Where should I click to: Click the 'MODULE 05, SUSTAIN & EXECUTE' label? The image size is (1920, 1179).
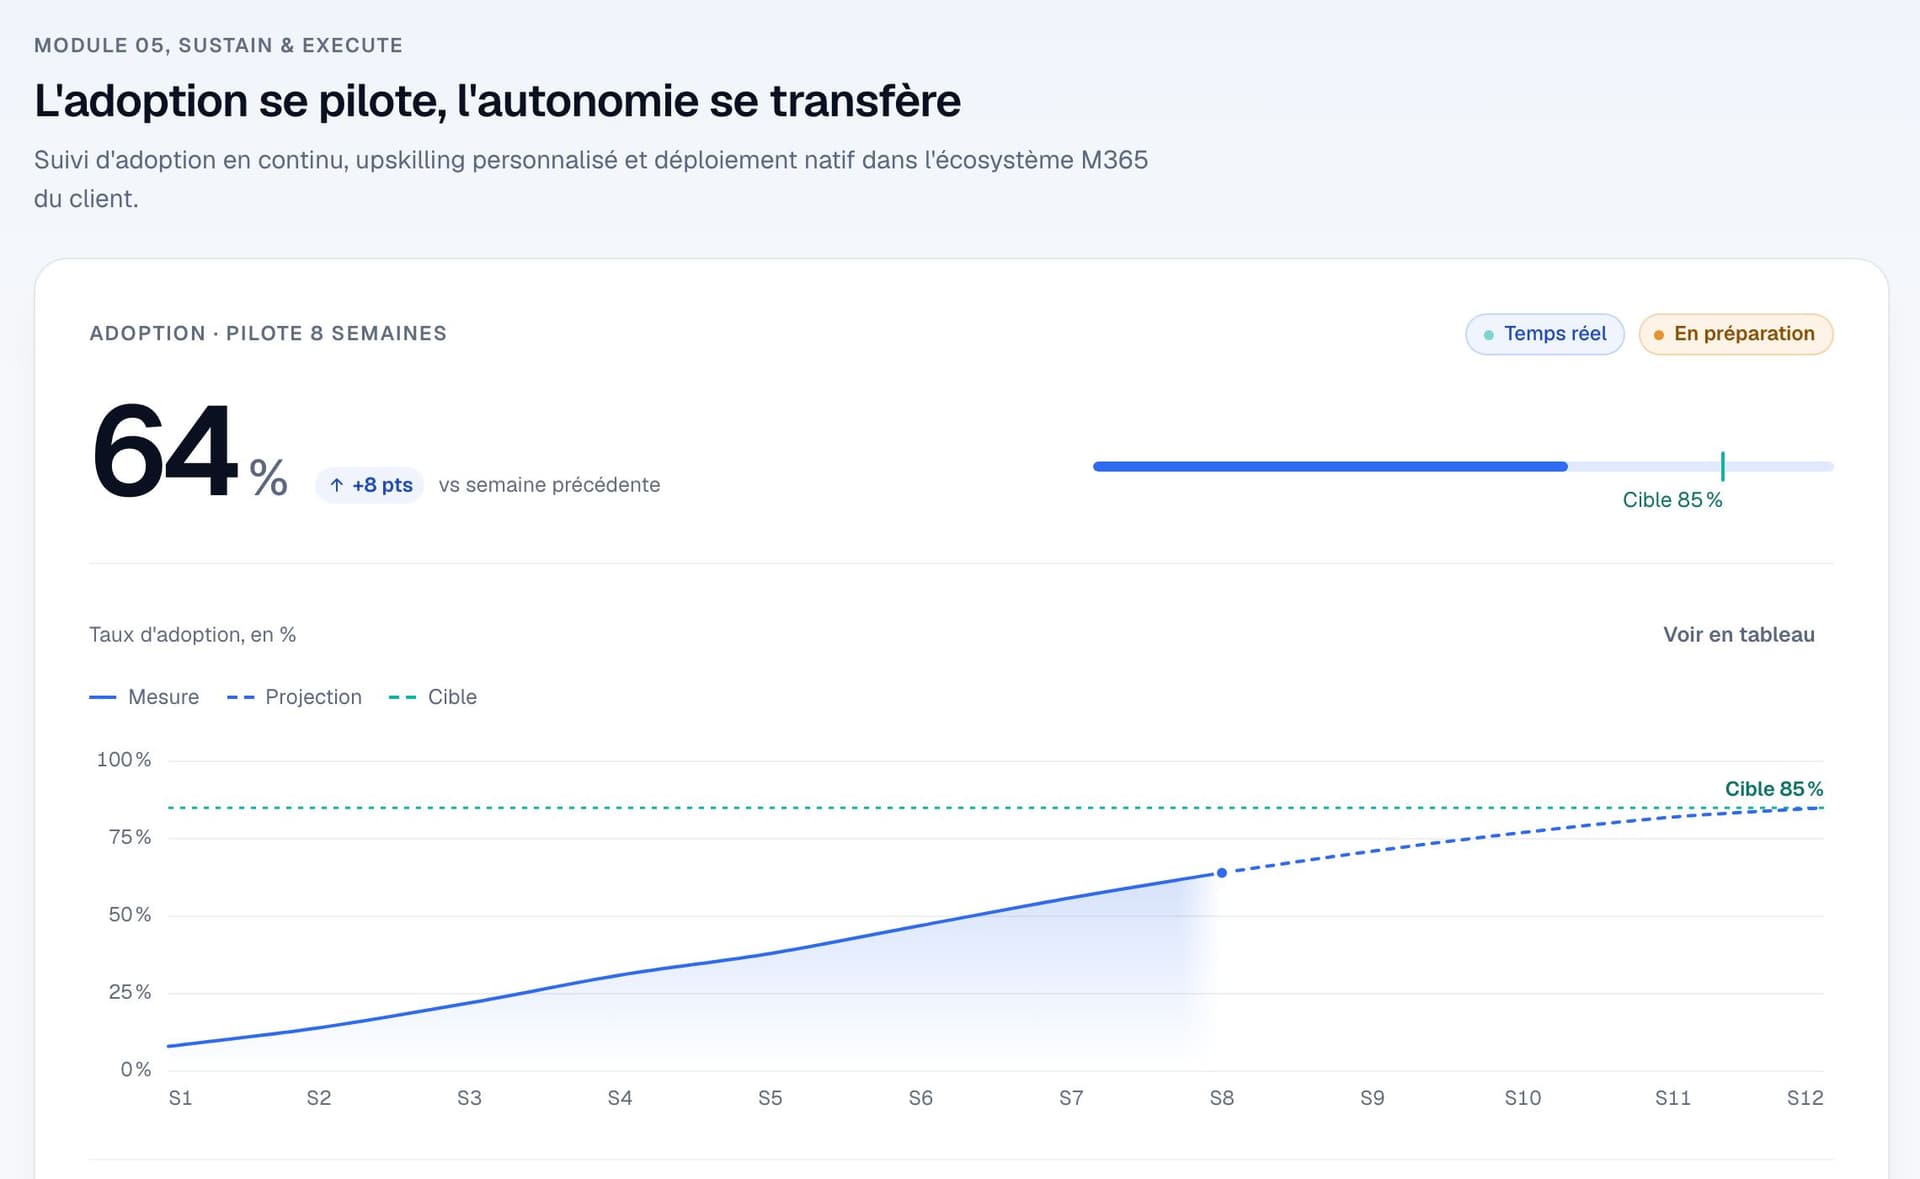point(218,46)
